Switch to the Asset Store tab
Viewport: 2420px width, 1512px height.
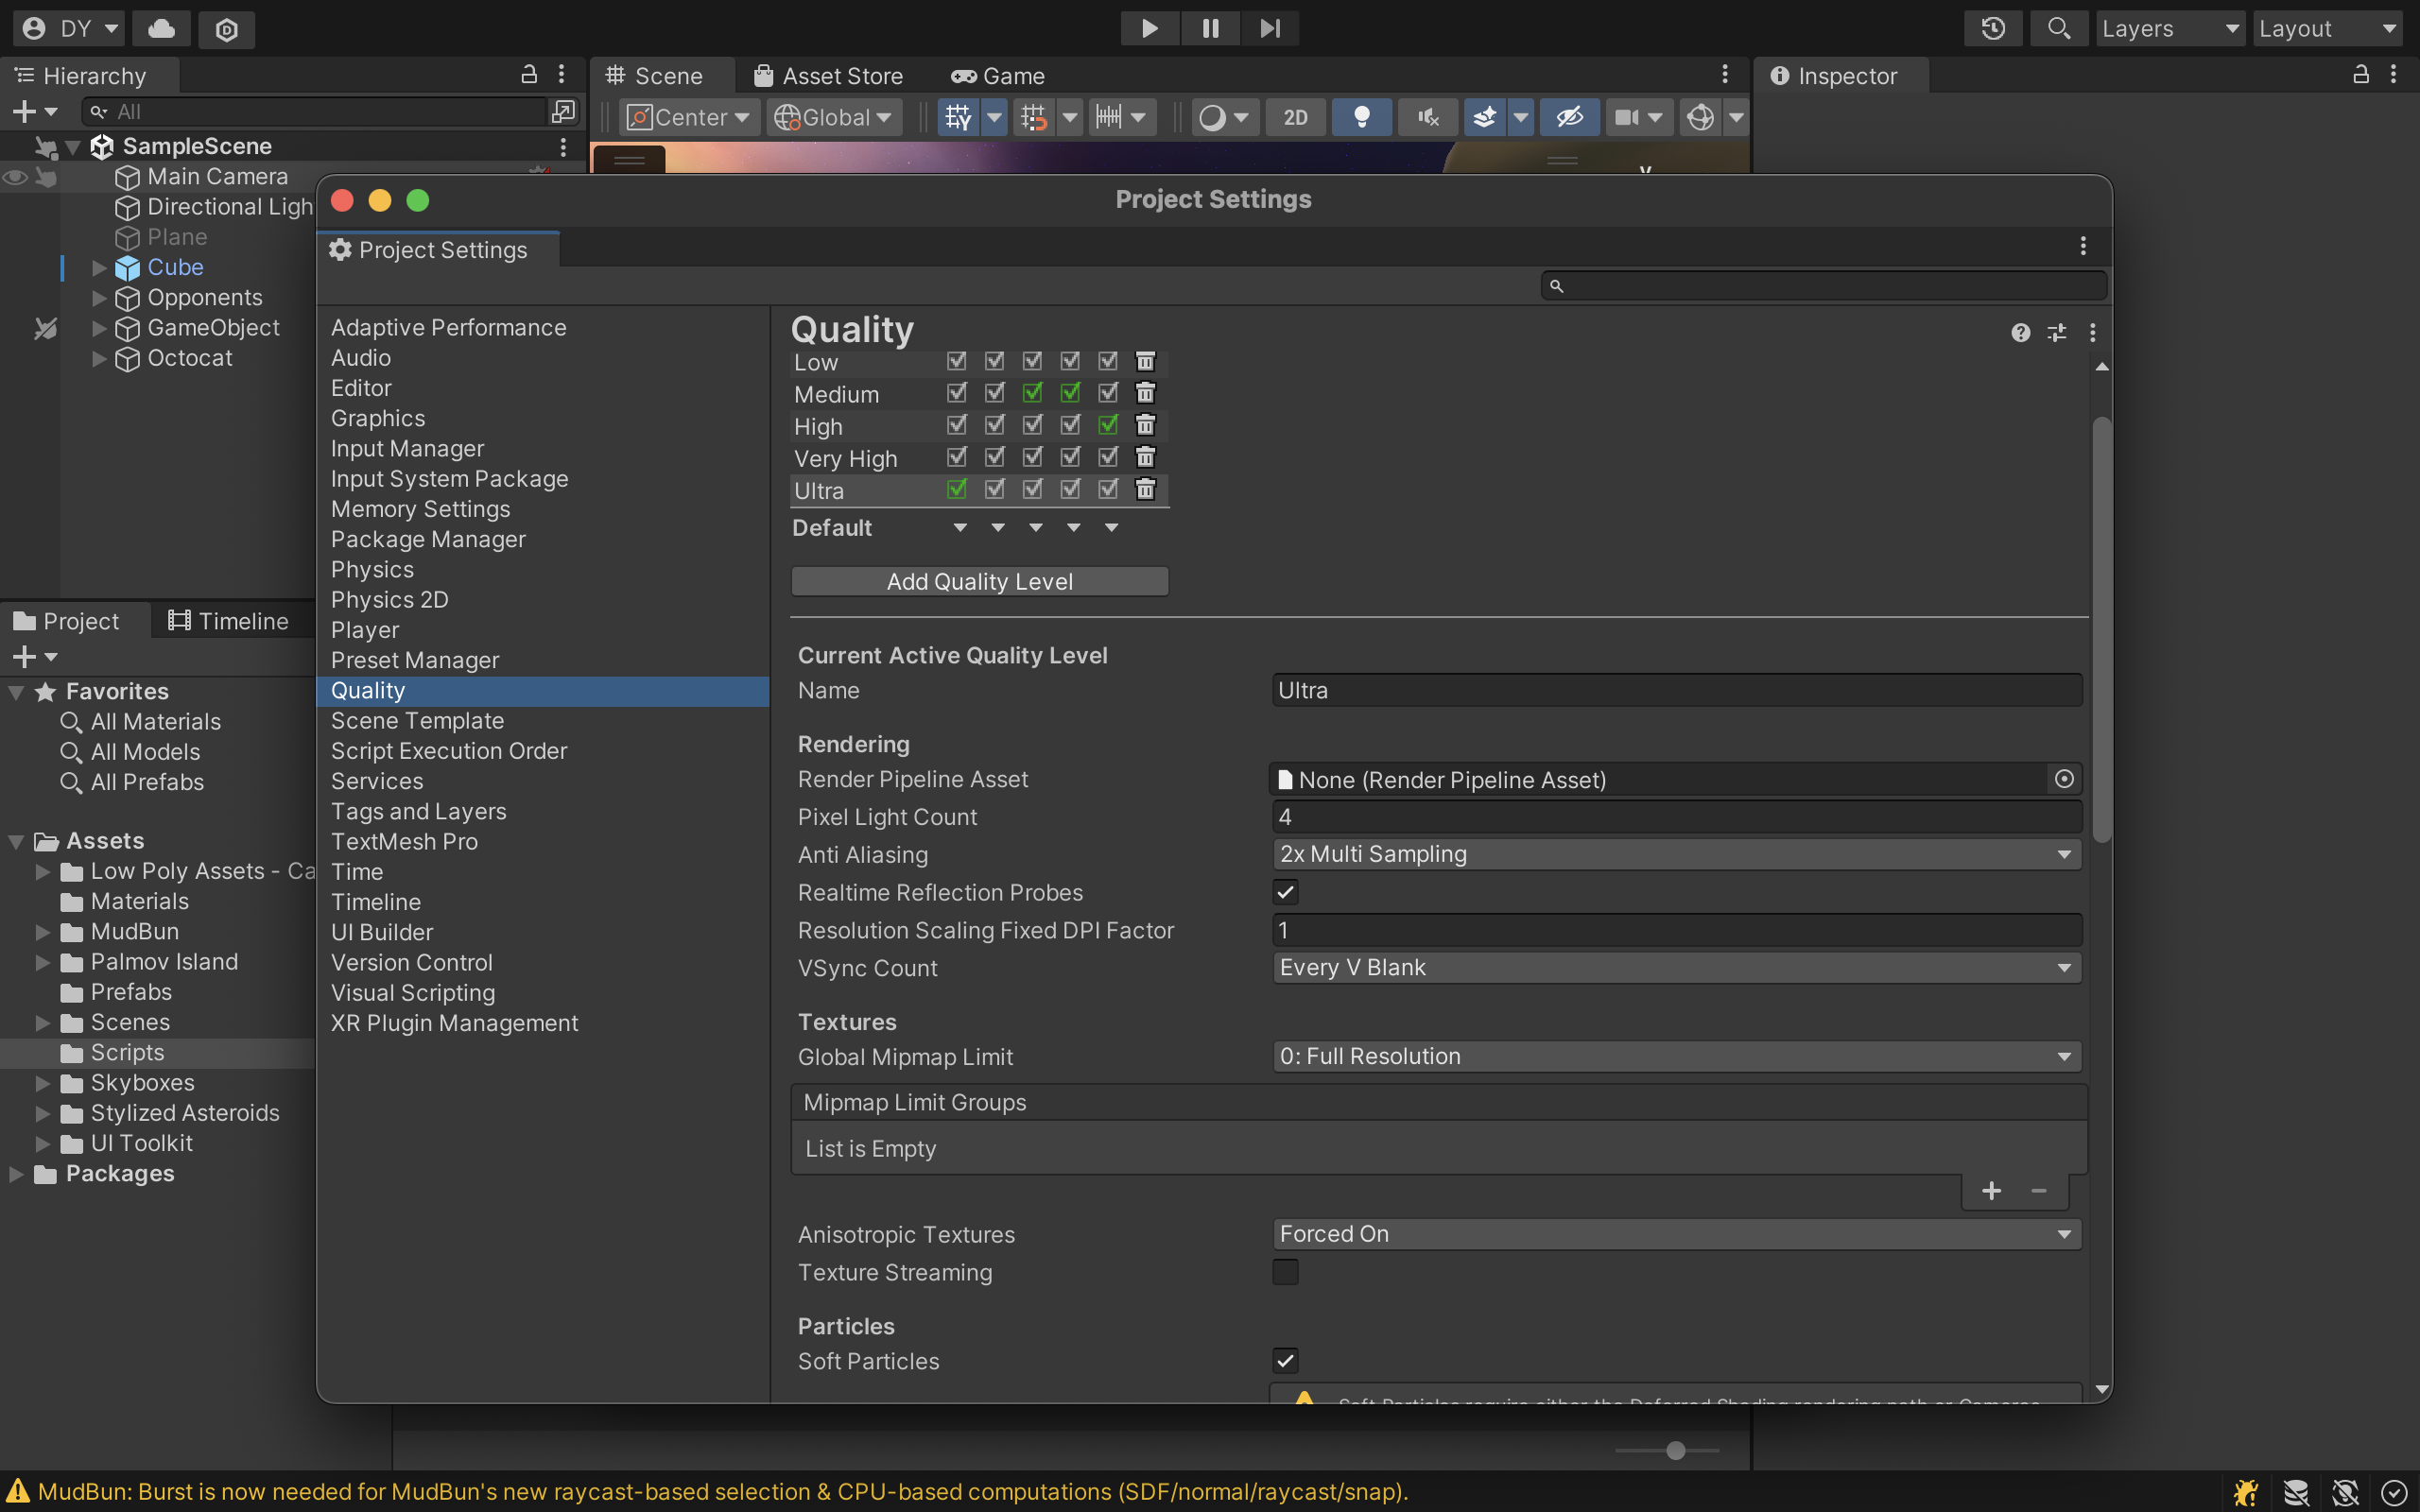[x=829, y=76]
